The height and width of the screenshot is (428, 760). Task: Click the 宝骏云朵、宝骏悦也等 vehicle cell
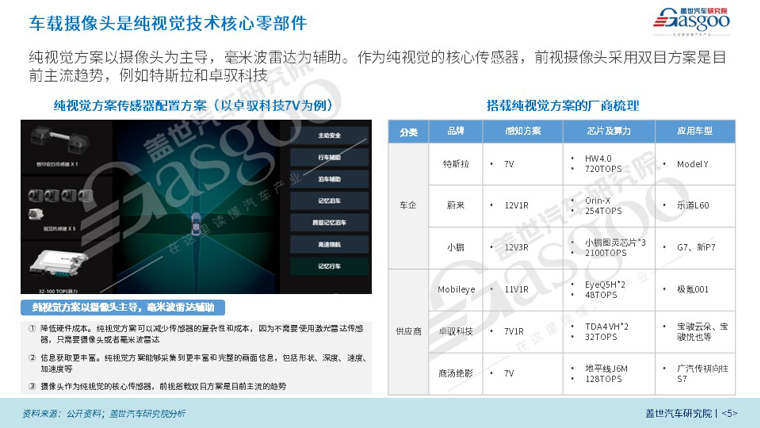[695, 332]
